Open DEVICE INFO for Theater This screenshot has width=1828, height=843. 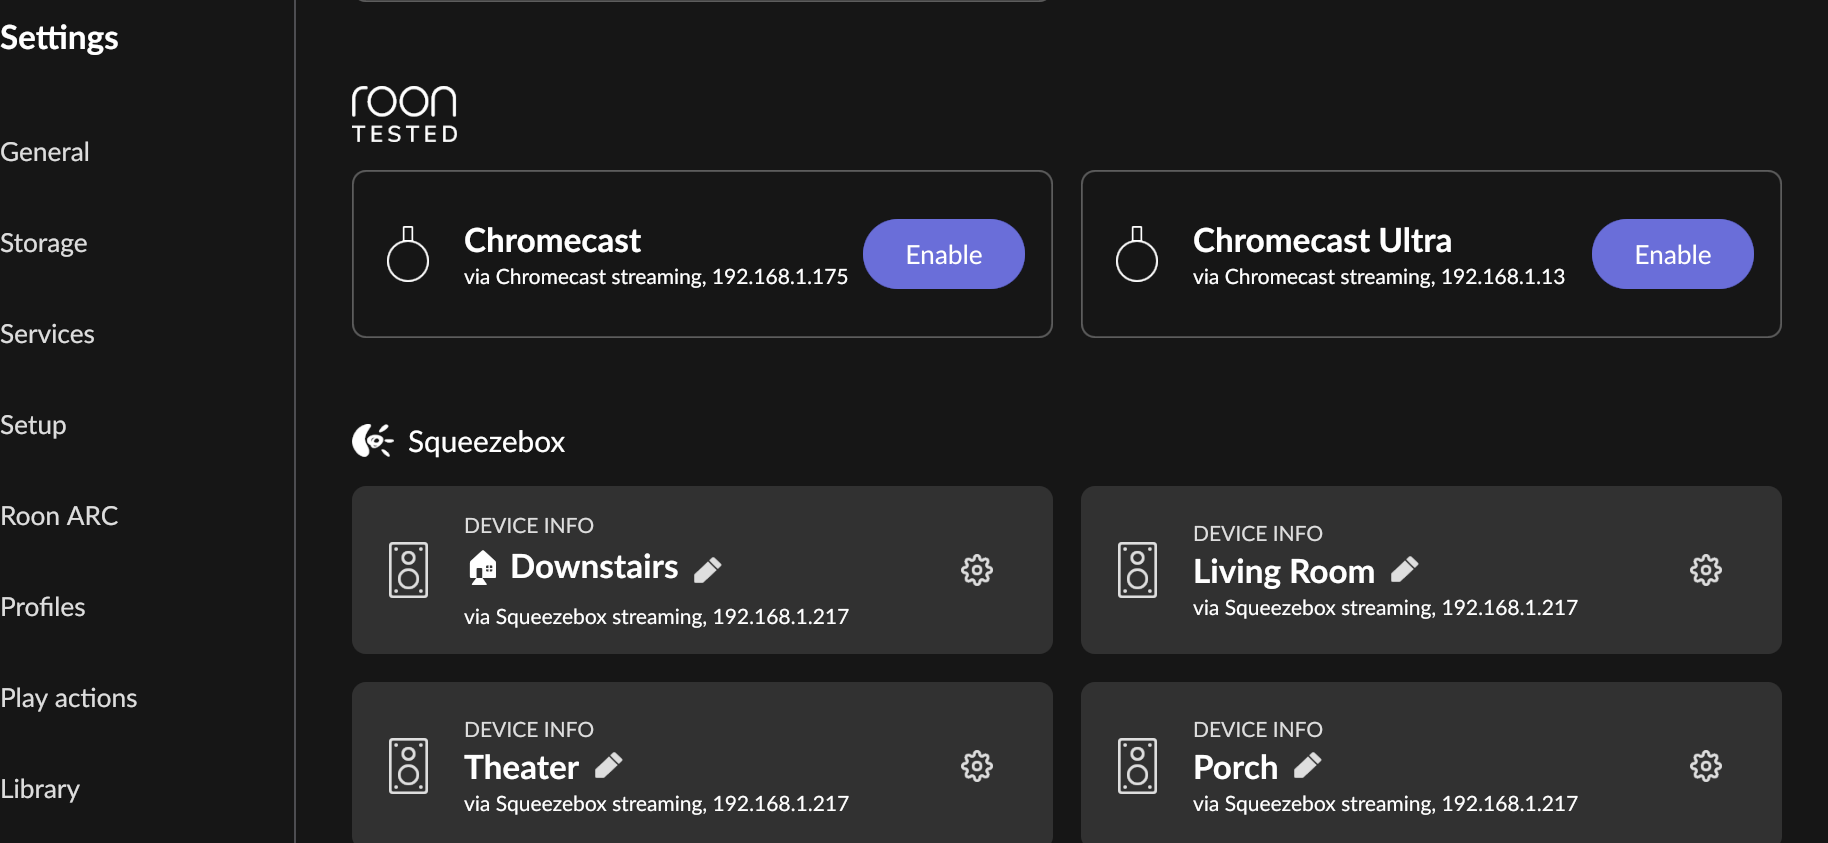[x=529, y=729]
